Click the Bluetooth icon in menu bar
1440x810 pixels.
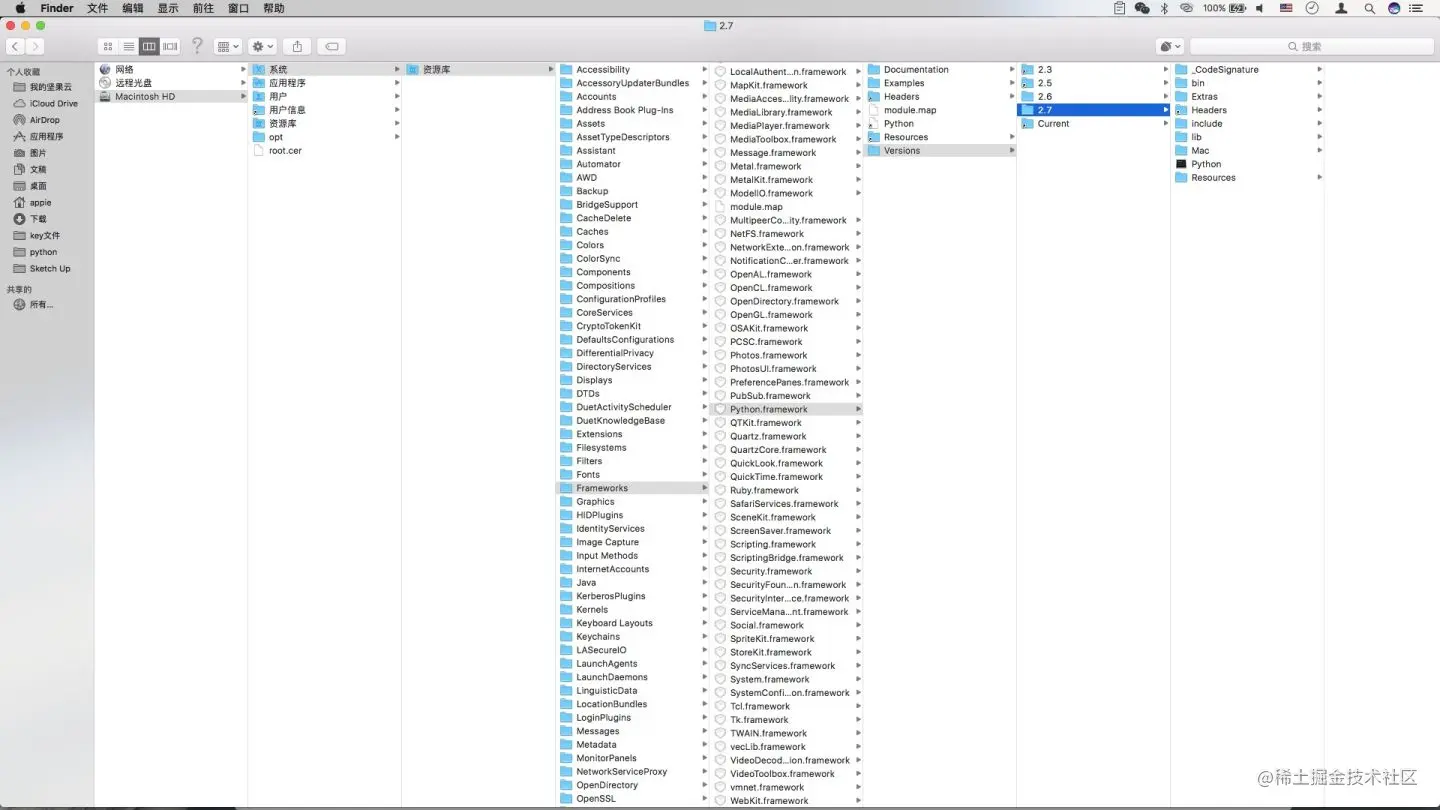click(1165, 8)
